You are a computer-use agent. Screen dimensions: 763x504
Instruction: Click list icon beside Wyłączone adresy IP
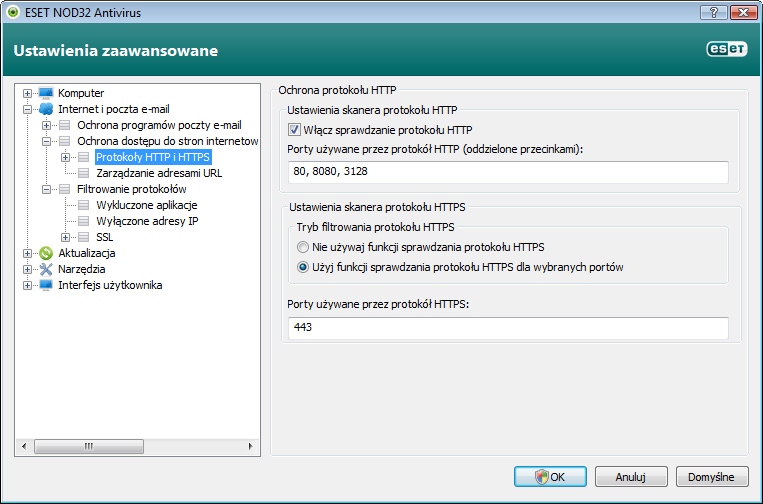click(84, 221)
